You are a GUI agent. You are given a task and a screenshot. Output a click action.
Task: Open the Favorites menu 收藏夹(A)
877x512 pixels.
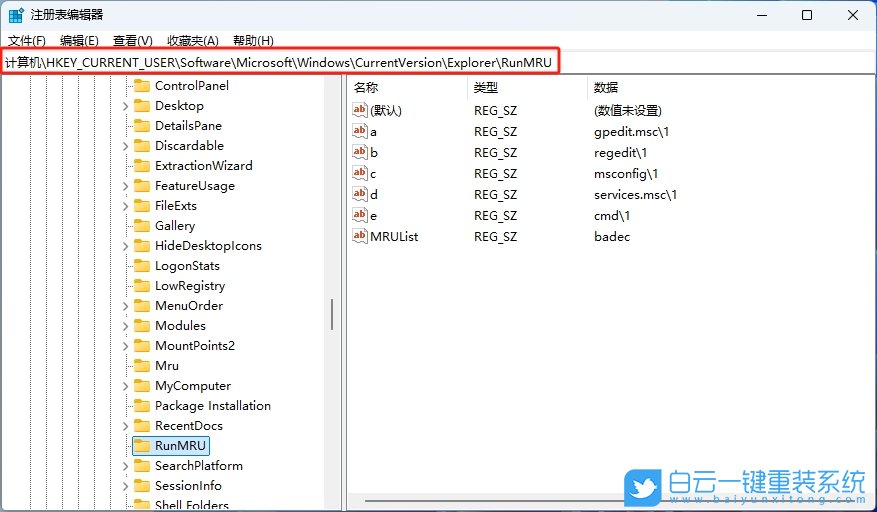192,41
